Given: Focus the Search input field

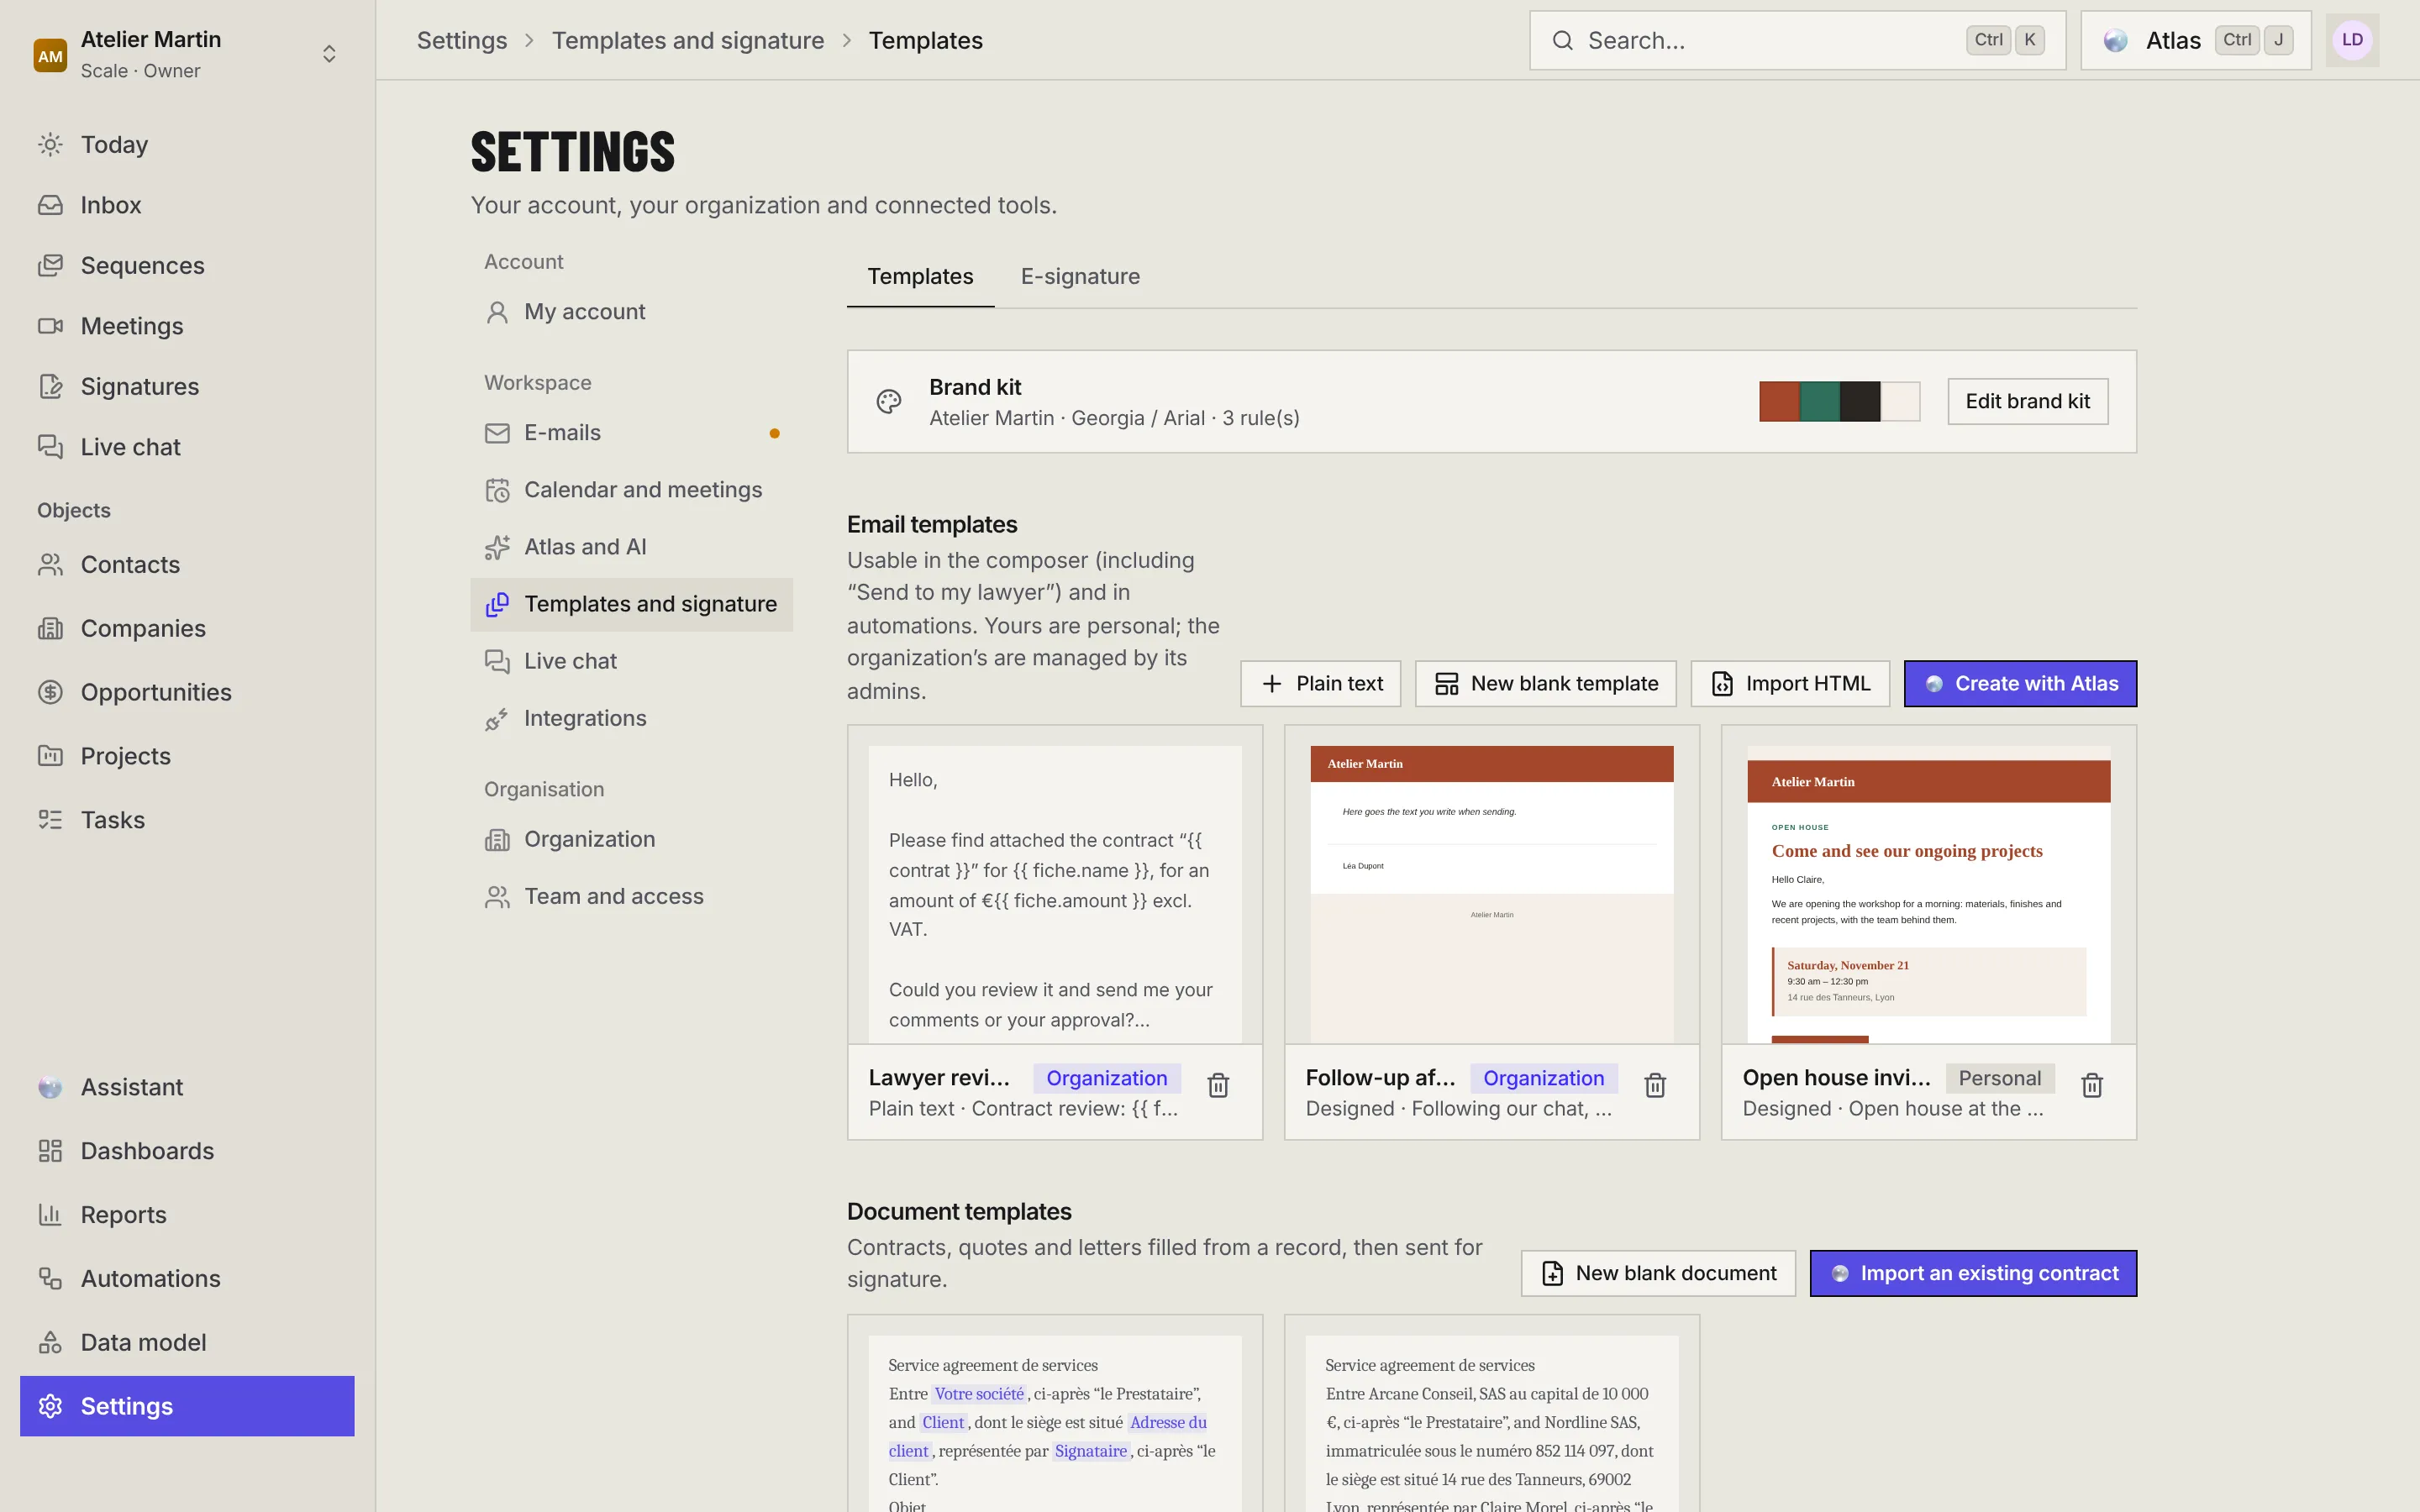Looking at the screenshot, I should point(1797,40).
